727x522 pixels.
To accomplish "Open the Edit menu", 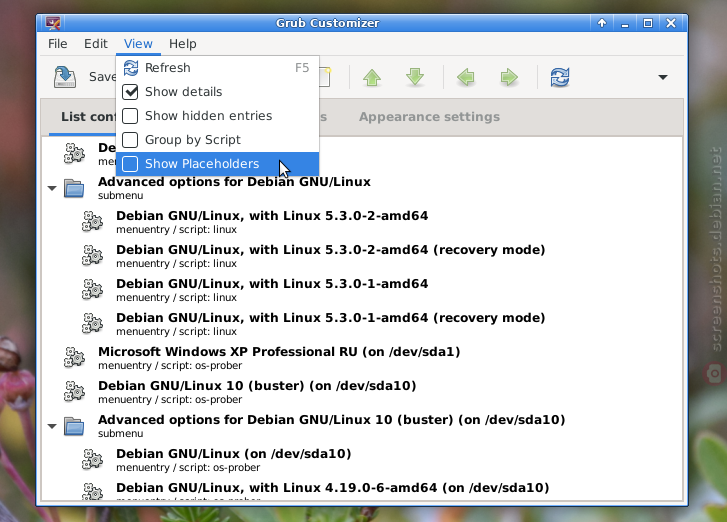I will 96,44.
